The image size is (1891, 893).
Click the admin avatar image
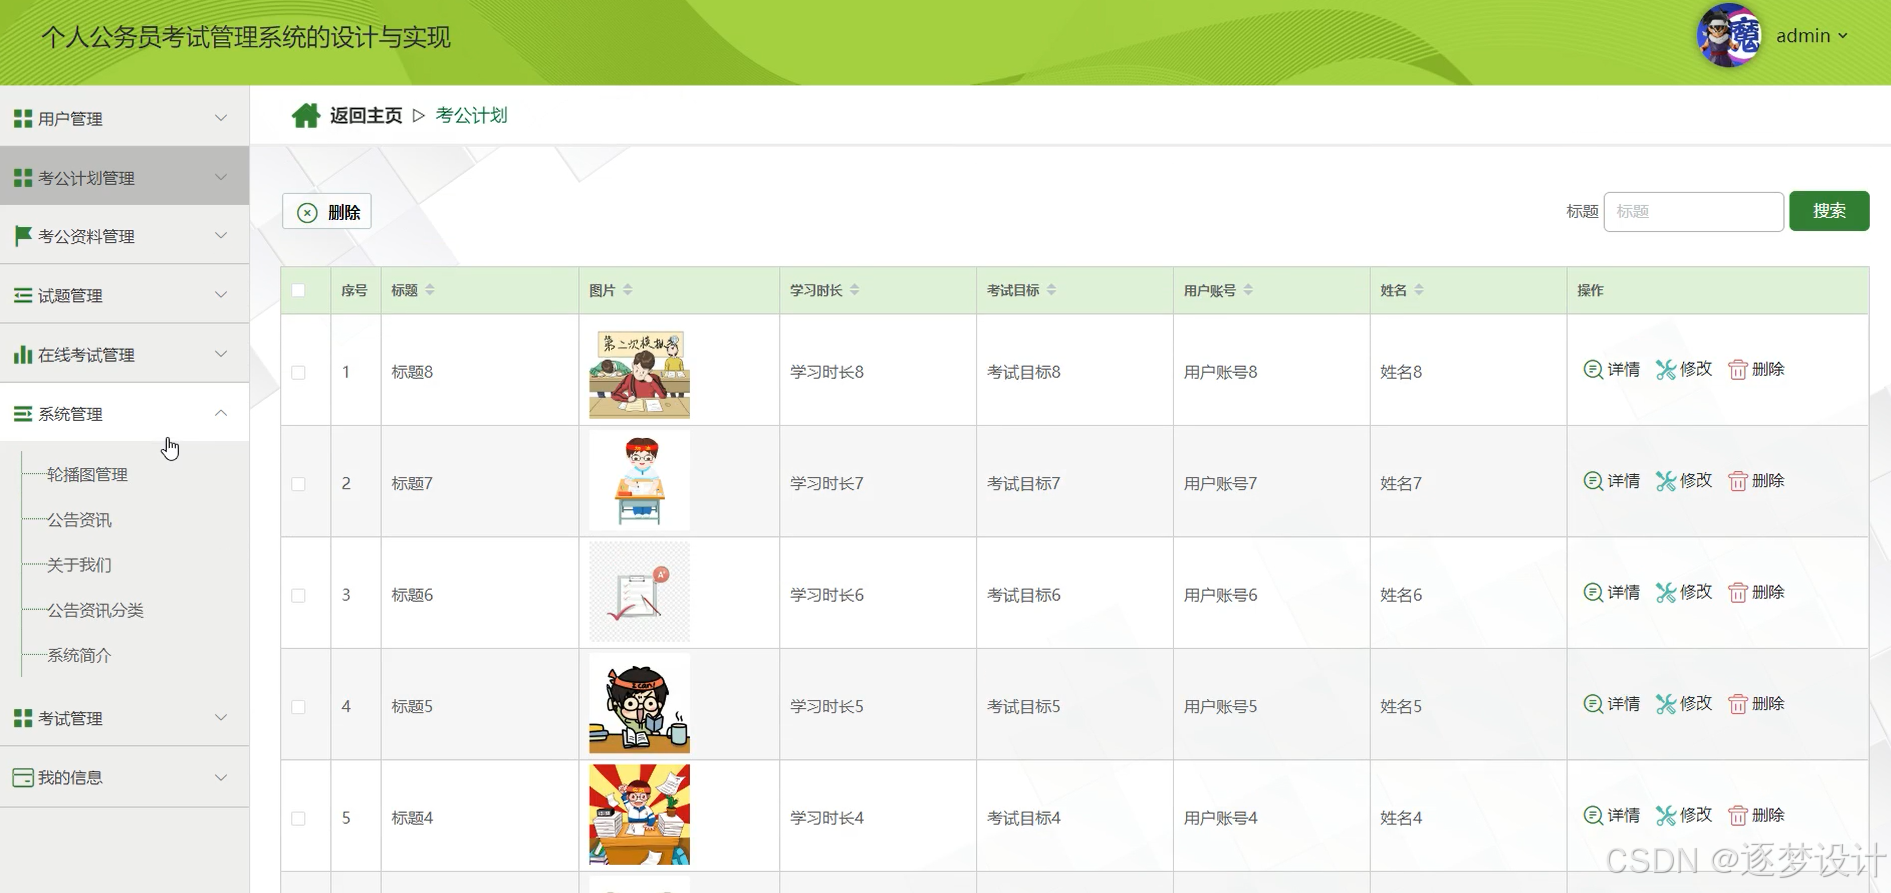pos(1729,36)
